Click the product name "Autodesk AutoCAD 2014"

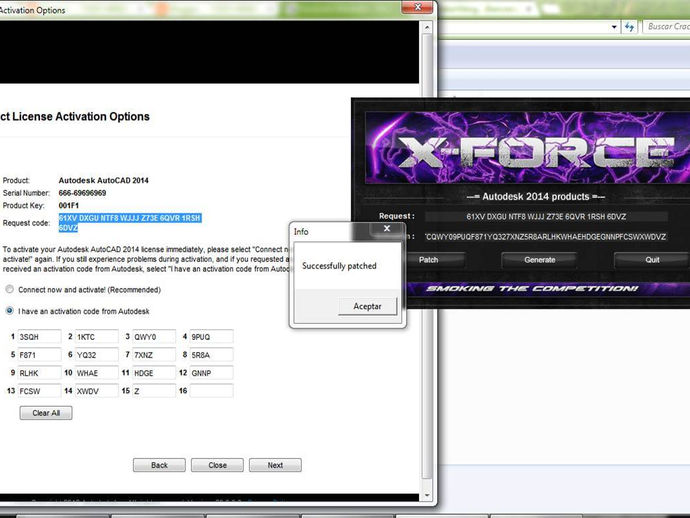pos(103,180)
